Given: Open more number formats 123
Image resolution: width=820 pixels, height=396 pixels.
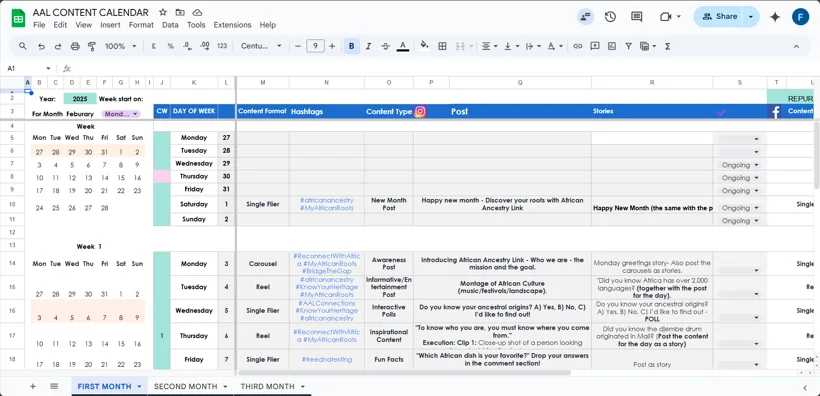Looking at the screenshot, I should [x=222, y=46].
